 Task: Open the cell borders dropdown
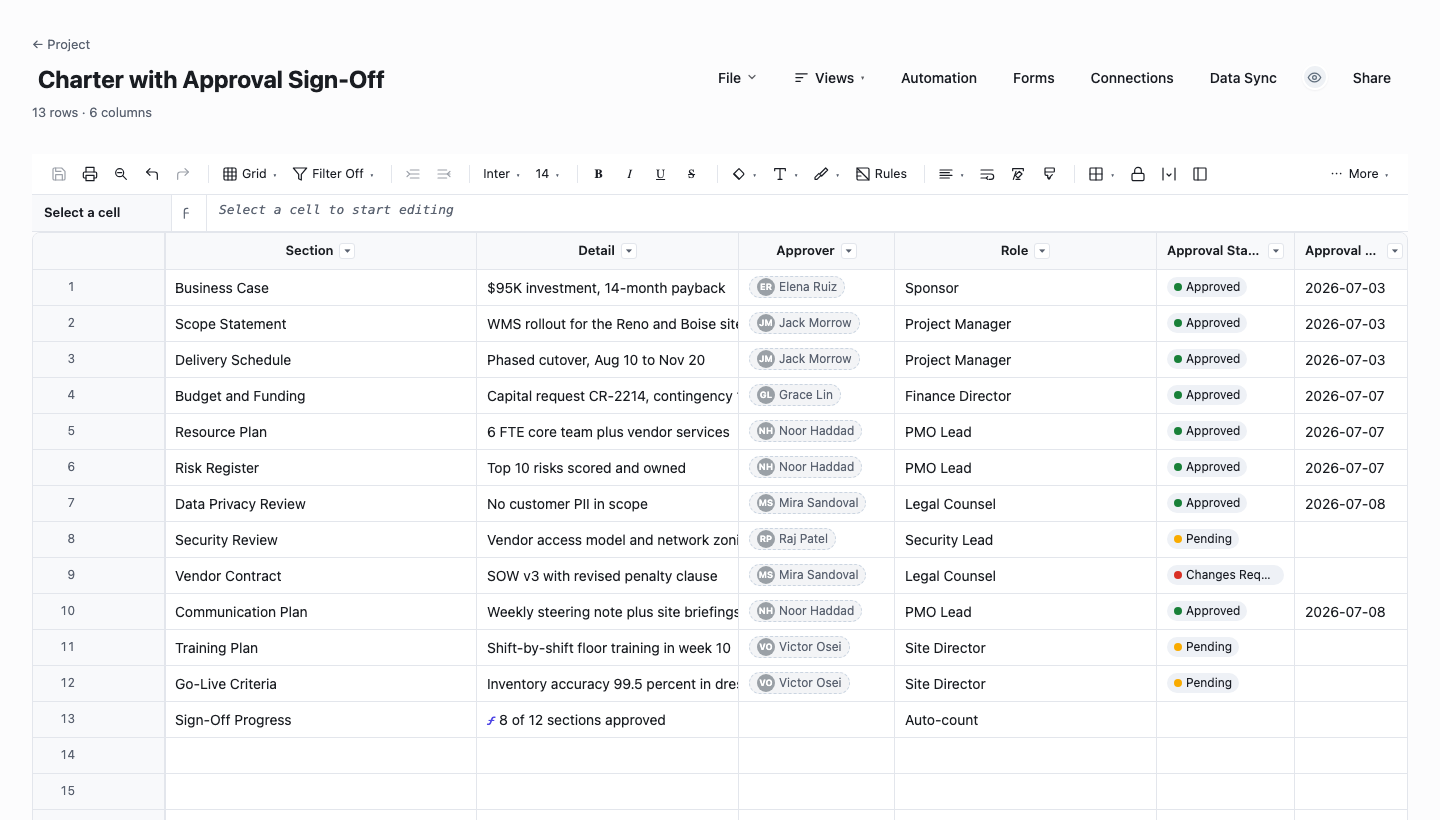coord(1101,174)
